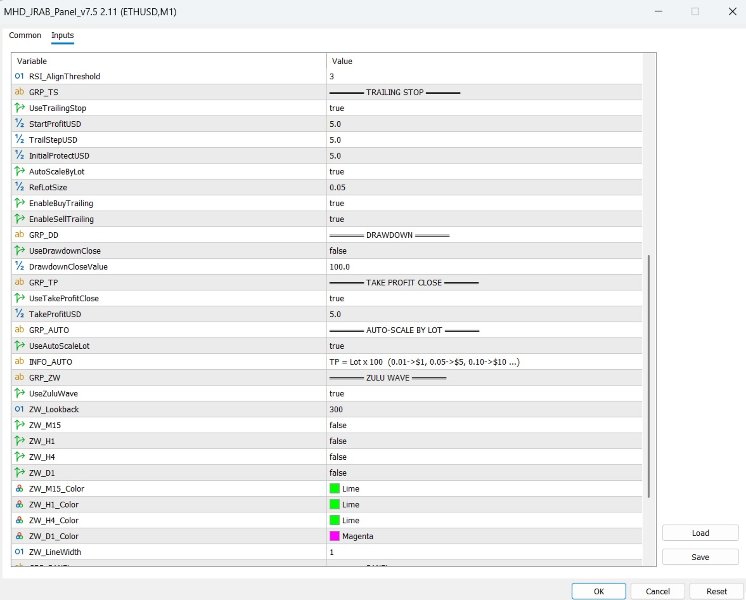Click the boolean icon beside UseDrawdownClose

point(19,251)
